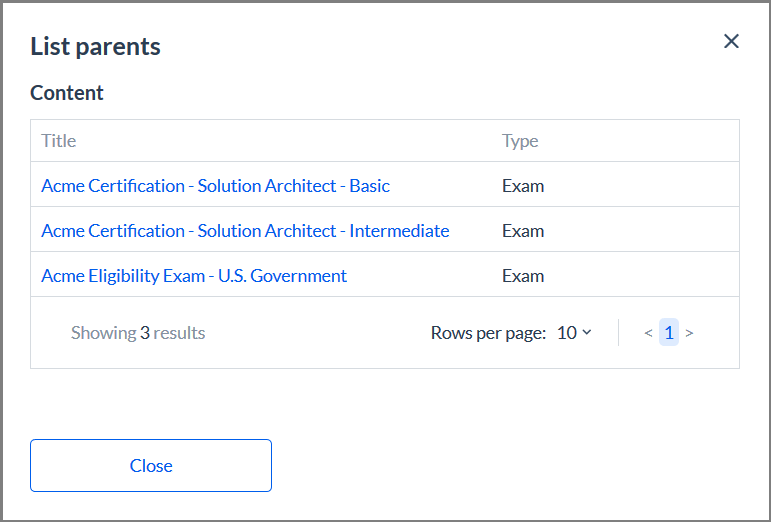The image size is (771, 522).
Task: Close the List parents dialog with X icon
Action: pyautogui.click(x=731, y=41)
